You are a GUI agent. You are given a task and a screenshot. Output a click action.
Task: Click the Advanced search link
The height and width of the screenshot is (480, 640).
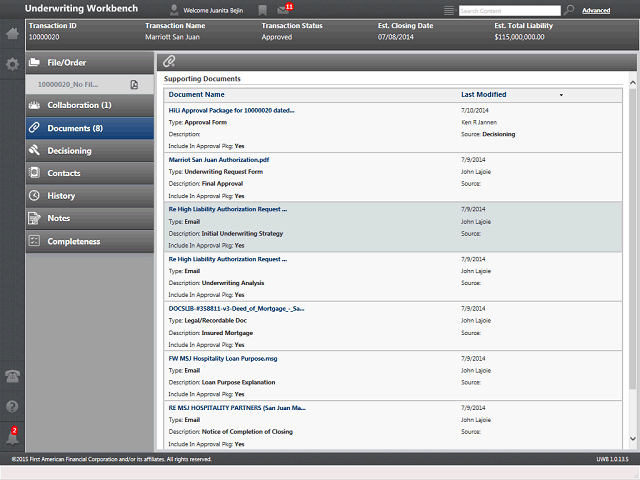click(x=596, y=11)
